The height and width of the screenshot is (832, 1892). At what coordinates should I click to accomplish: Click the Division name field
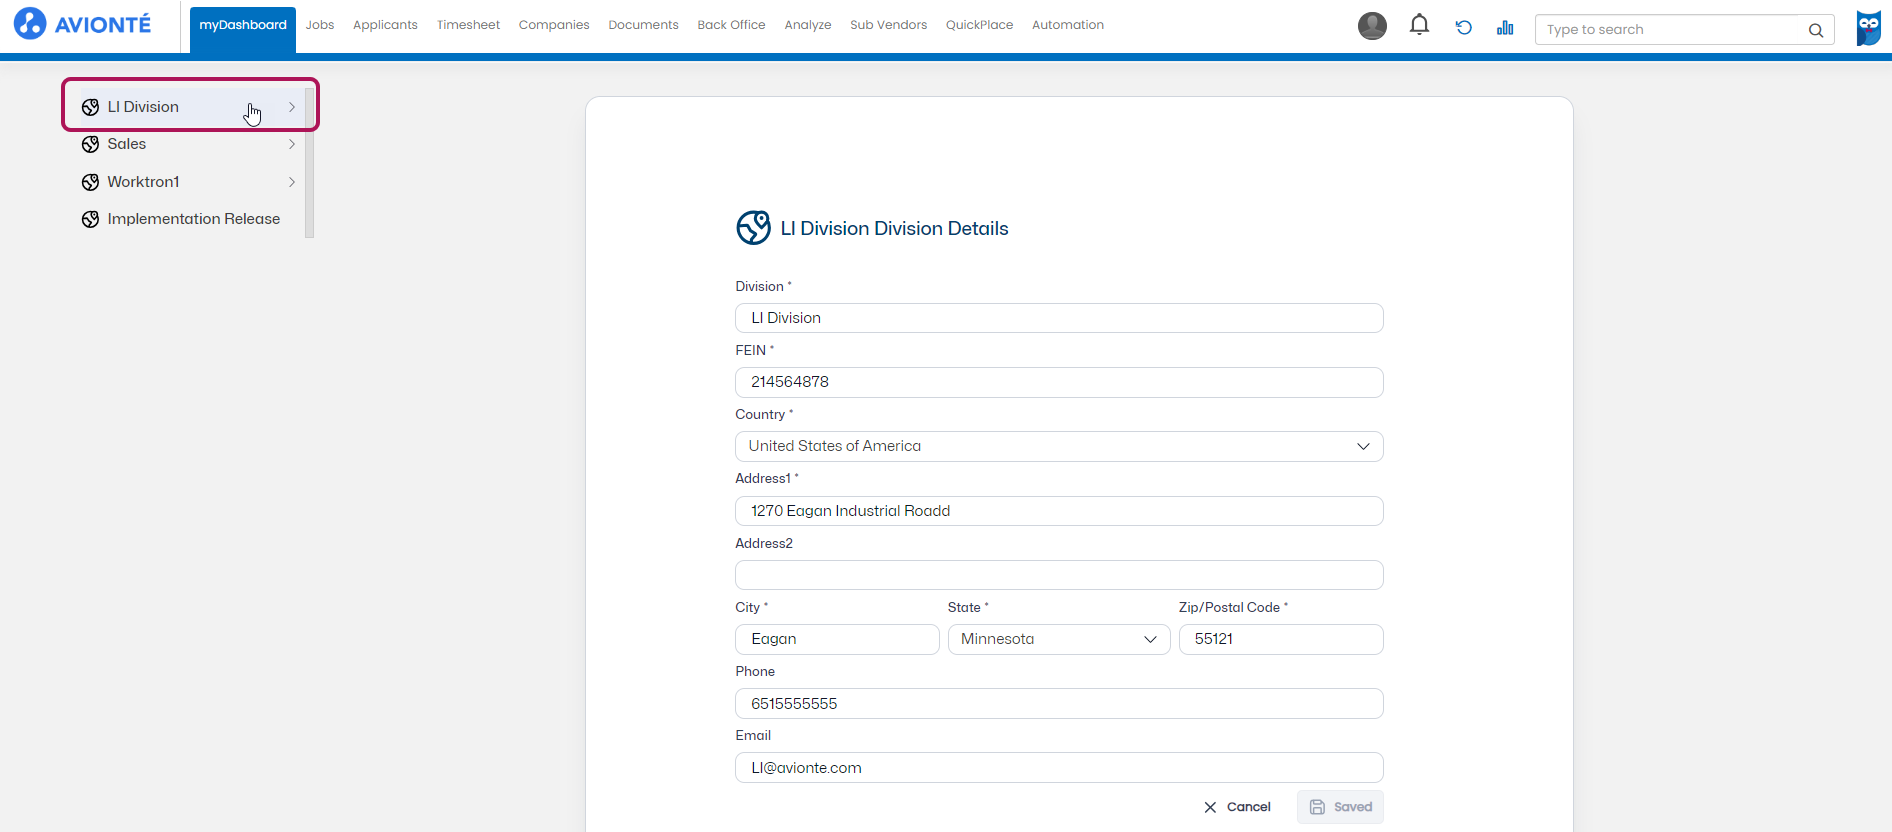tap(1059, 318)
